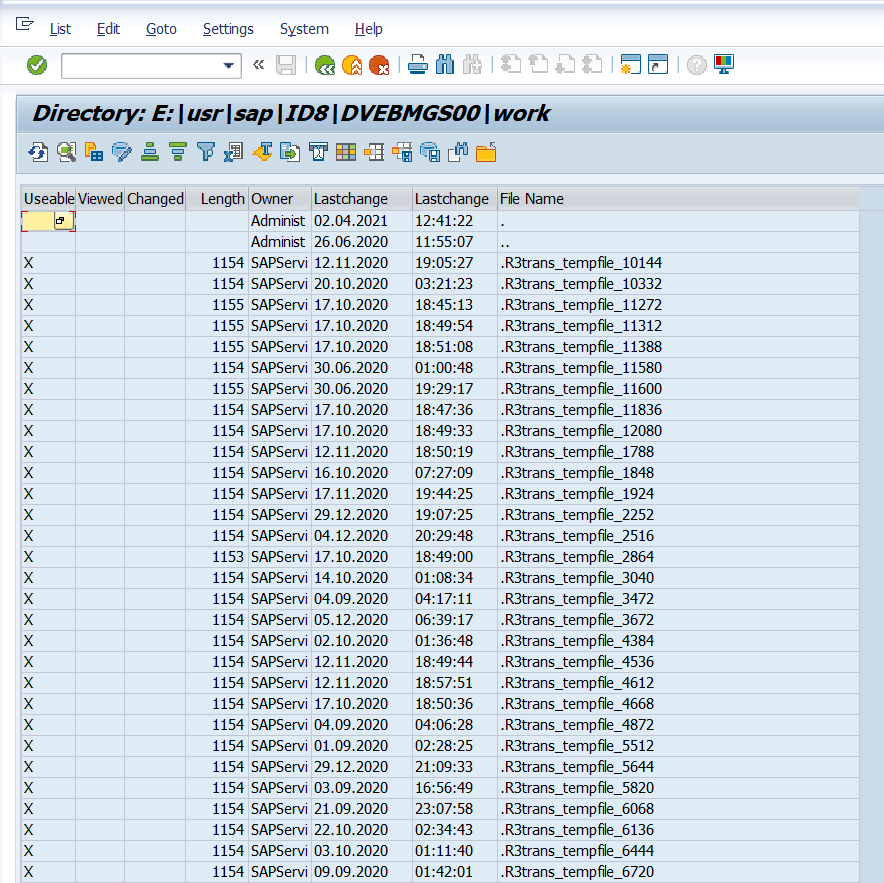Click the Print icon in toolbar

click(x=418, y=66)
